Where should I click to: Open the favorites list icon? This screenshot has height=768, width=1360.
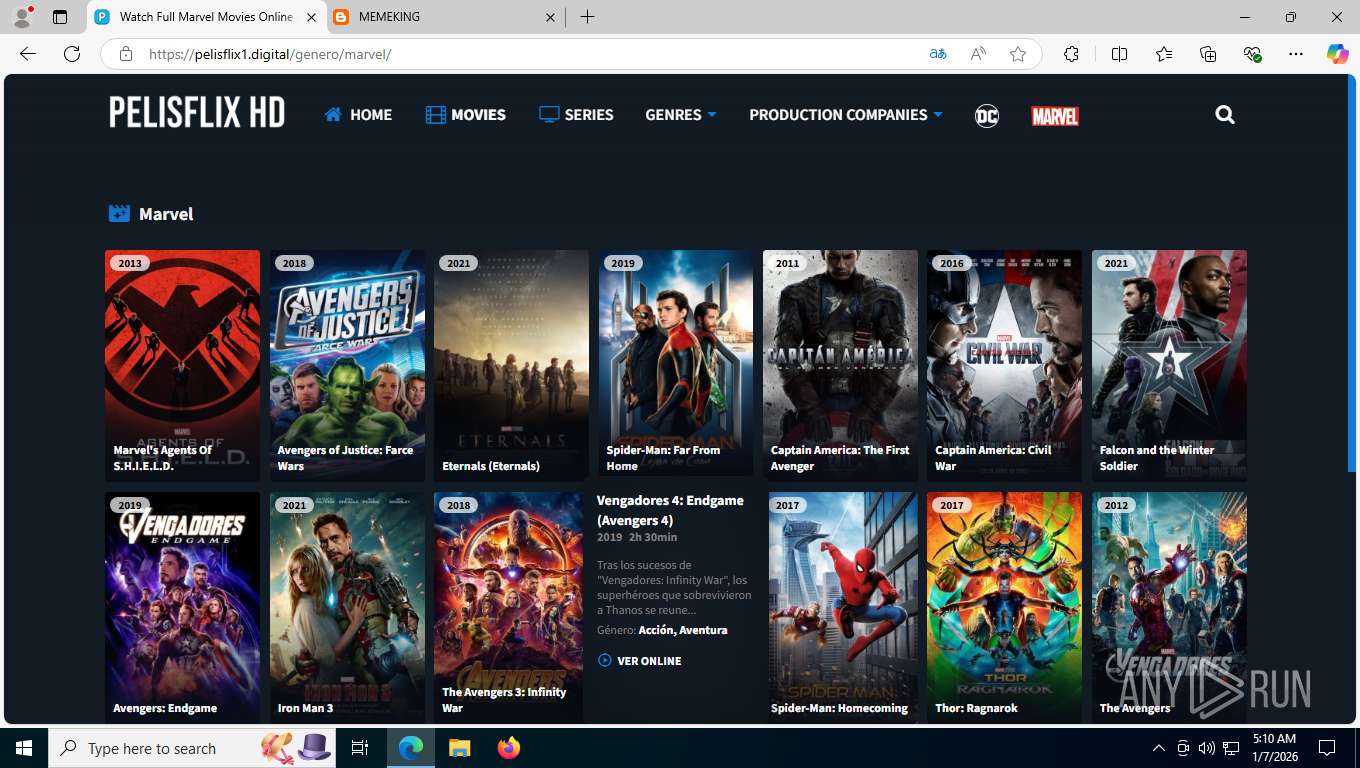click(x=1164, y=54)
